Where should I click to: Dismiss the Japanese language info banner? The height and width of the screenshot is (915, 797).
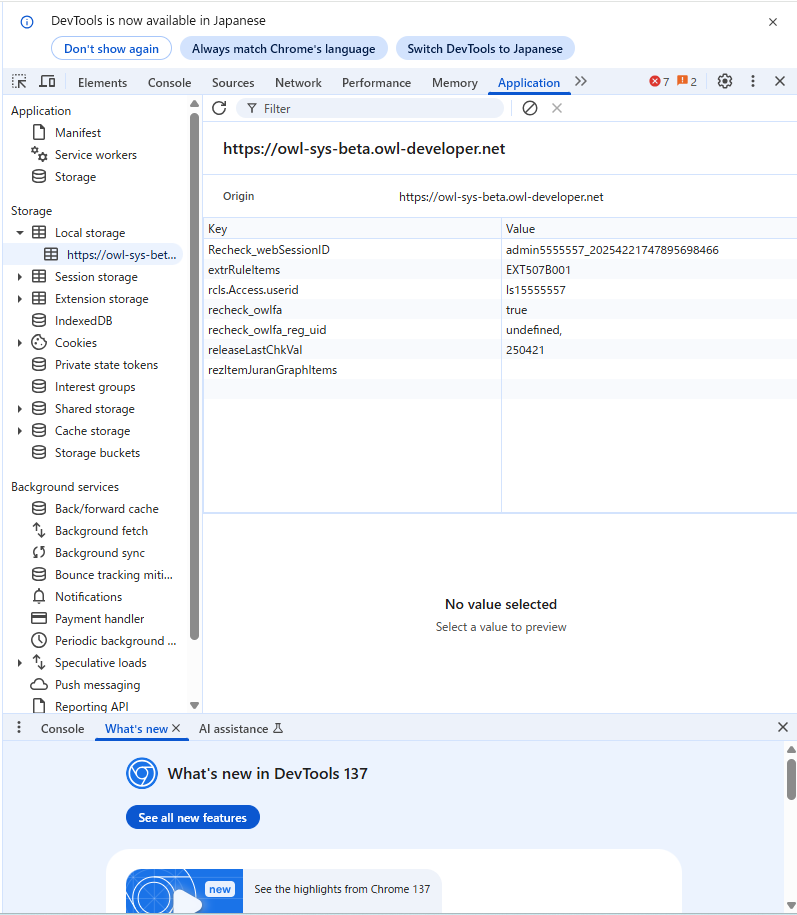tap(772, 22)
